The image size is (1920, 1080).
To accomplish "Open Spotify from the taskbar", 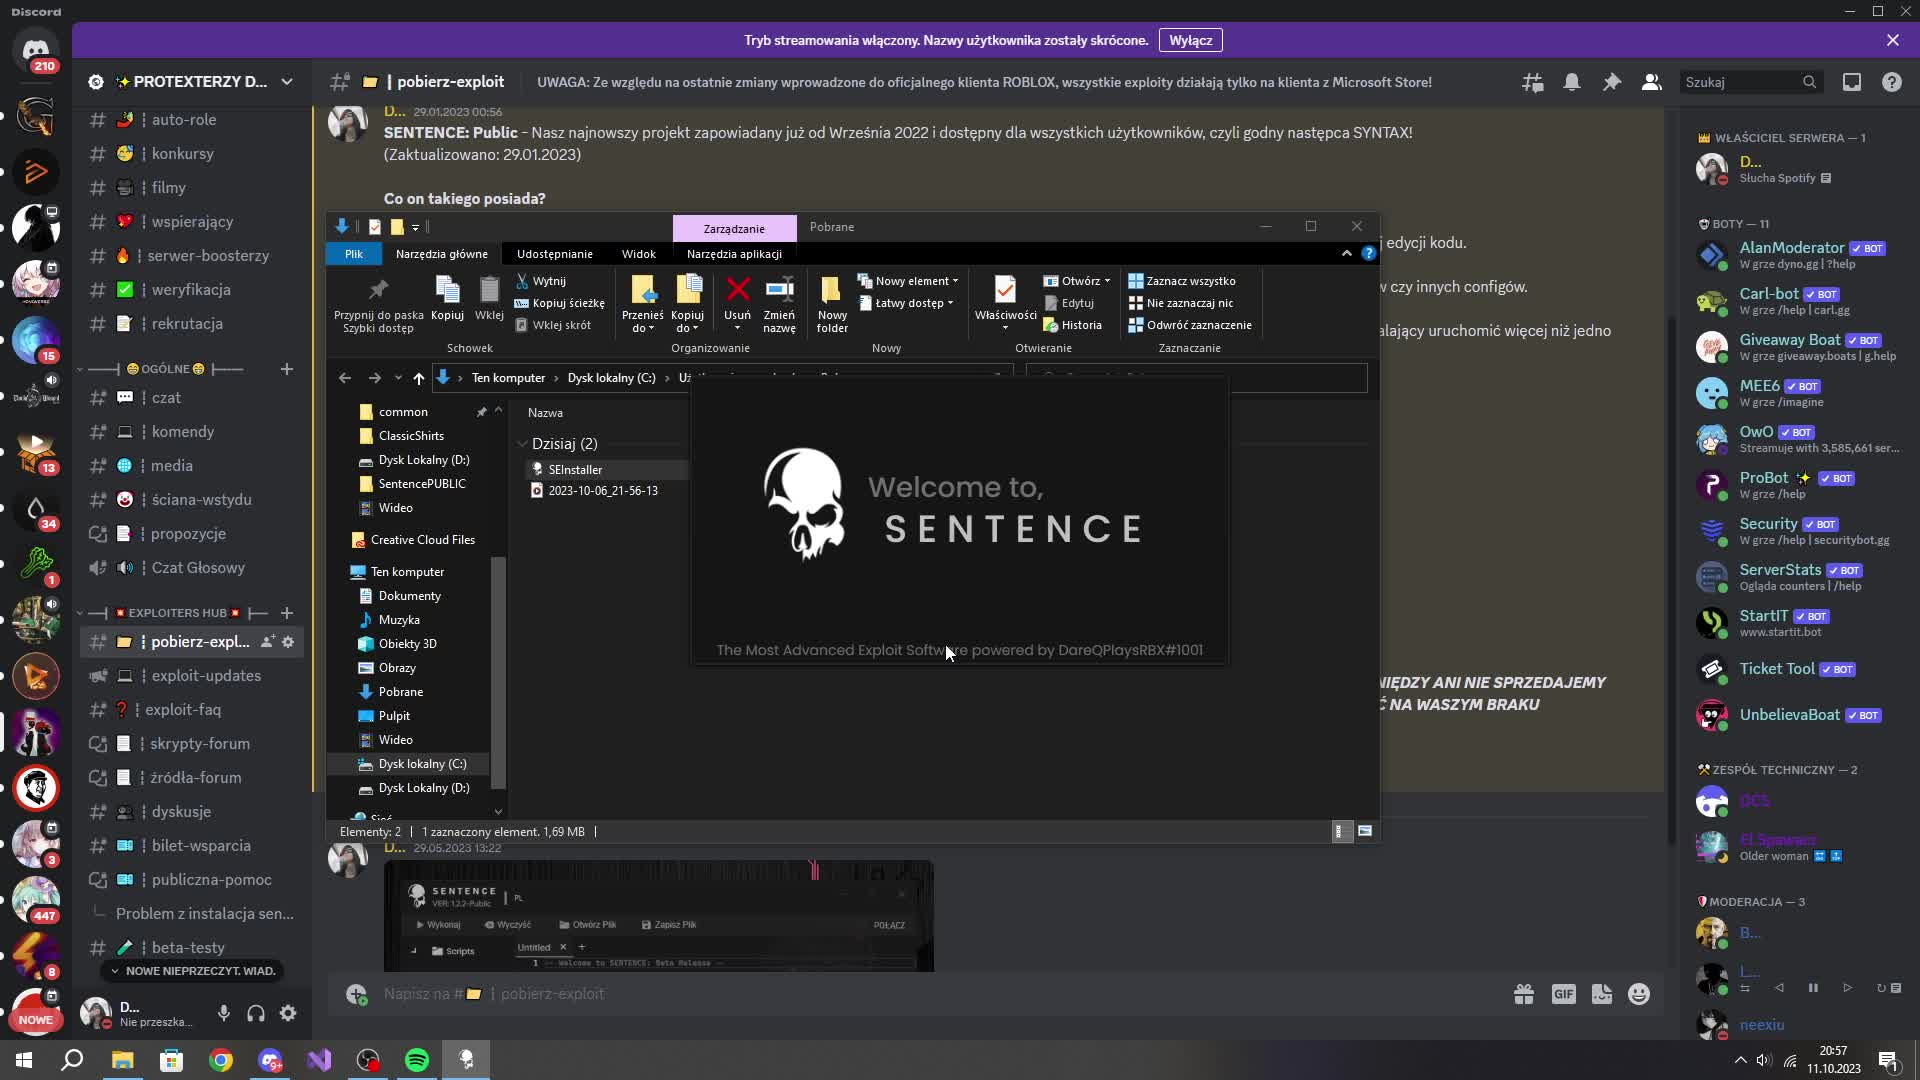I will tap(416, 1059).
